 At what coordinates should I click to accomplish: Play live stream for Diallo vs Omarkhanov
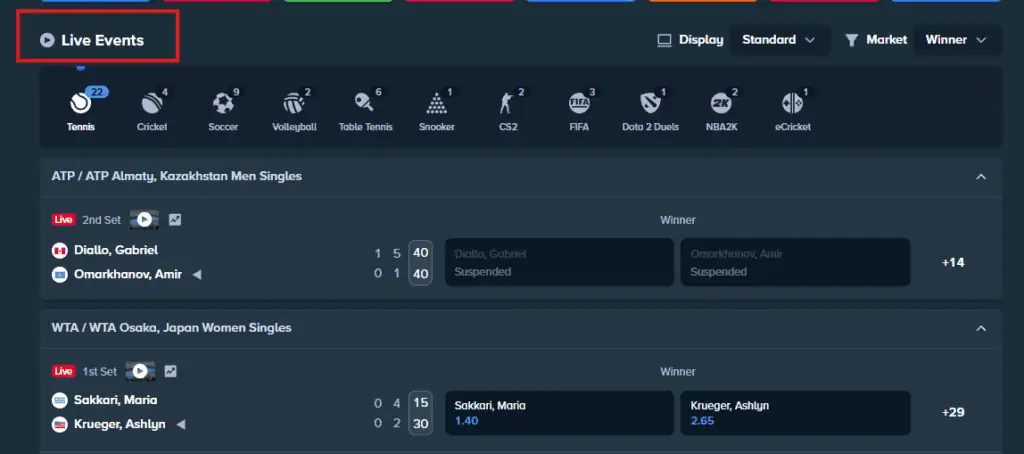pos(144,219)
